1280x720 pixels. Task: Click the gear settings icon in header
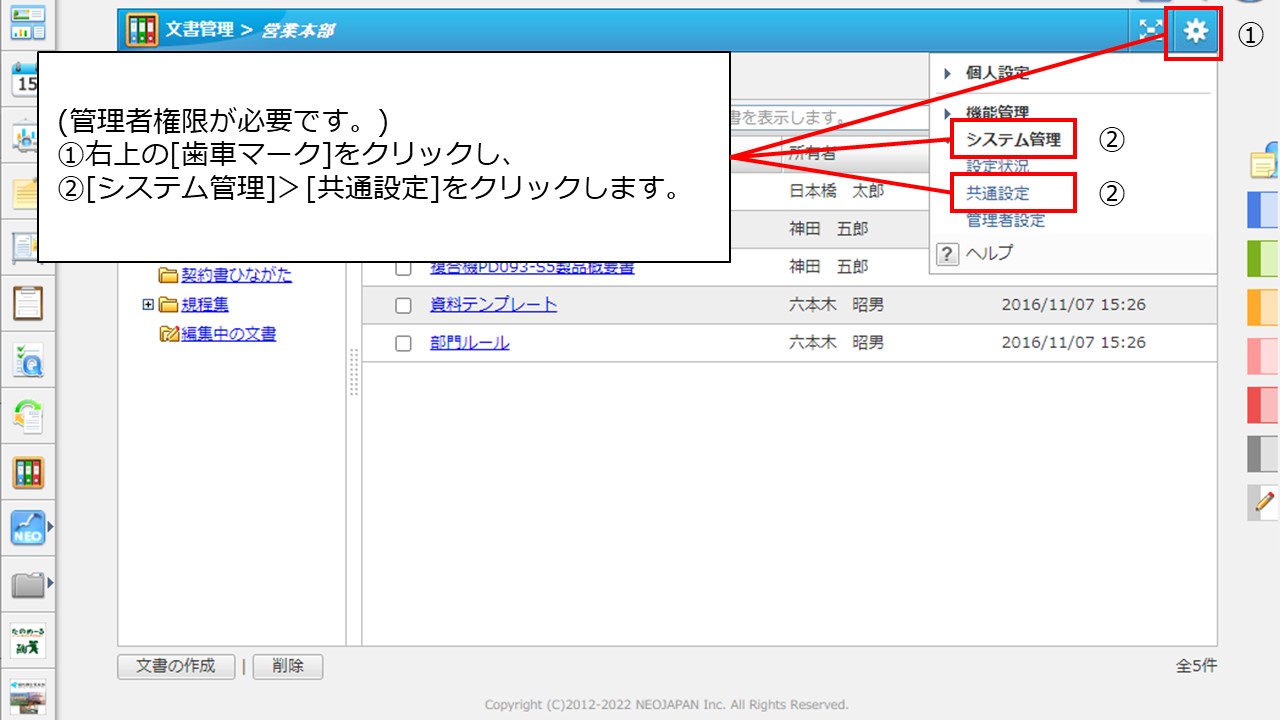click(1195, 32)
